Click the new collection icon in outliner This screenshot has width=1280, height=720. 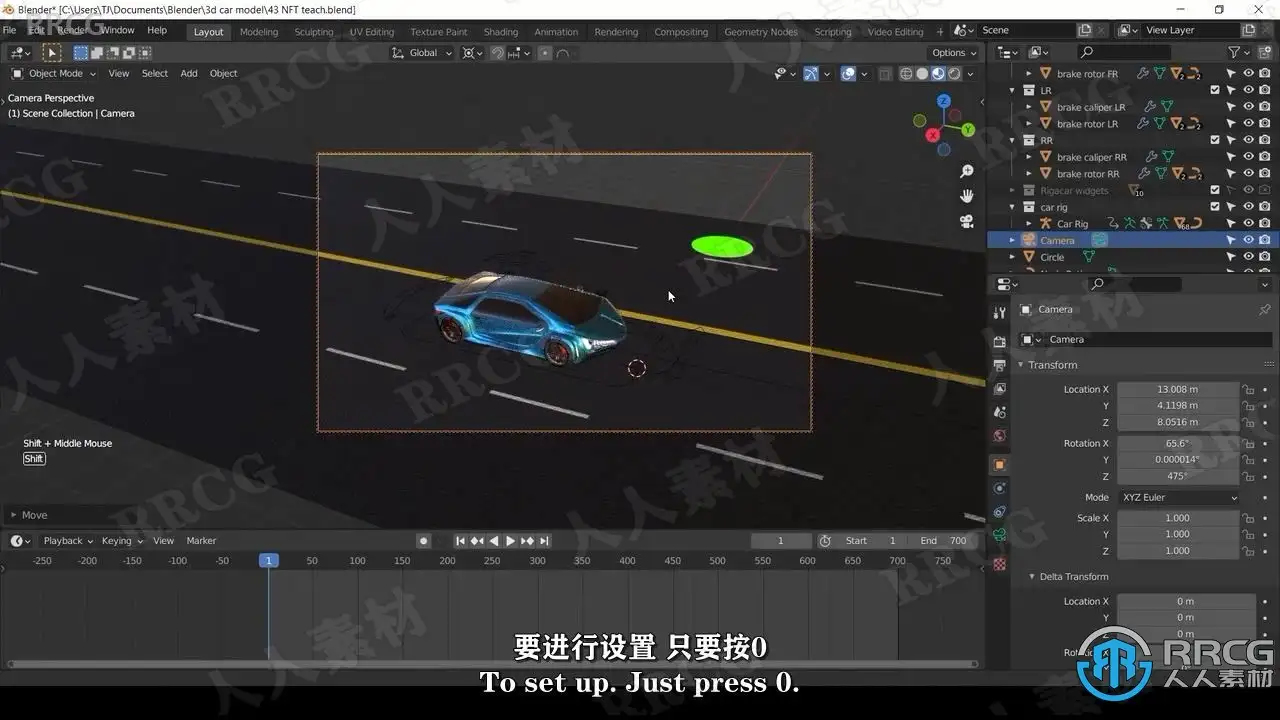pos(1264,52)
